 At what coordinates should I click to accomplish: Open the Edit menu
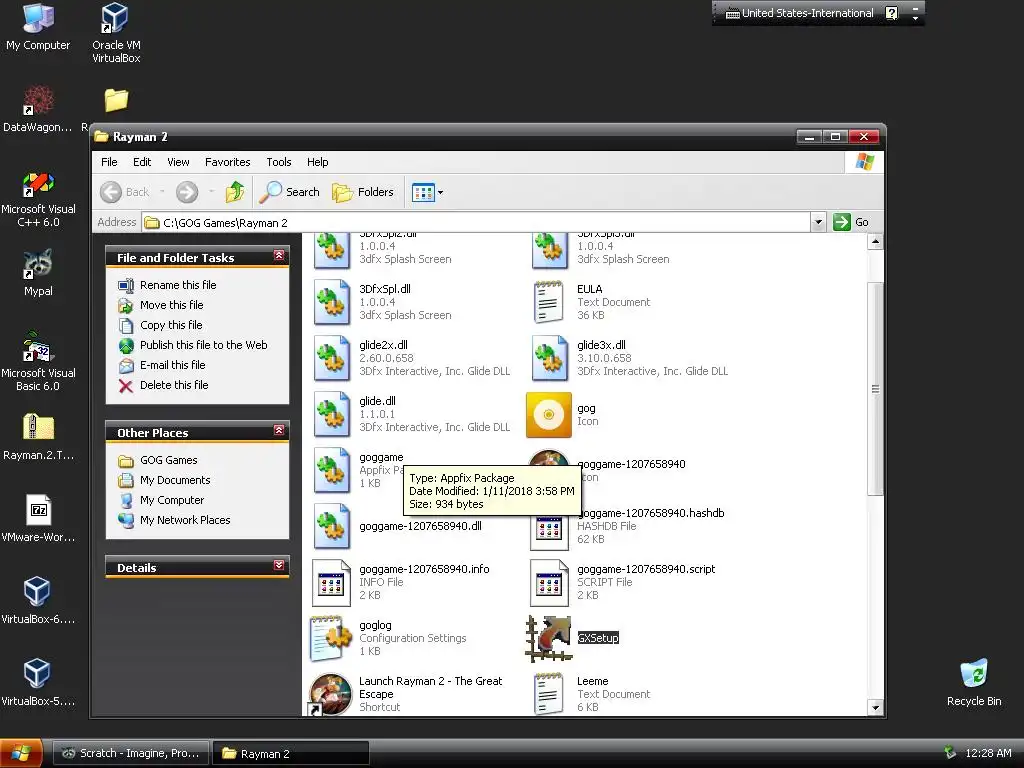click(142, 162)
